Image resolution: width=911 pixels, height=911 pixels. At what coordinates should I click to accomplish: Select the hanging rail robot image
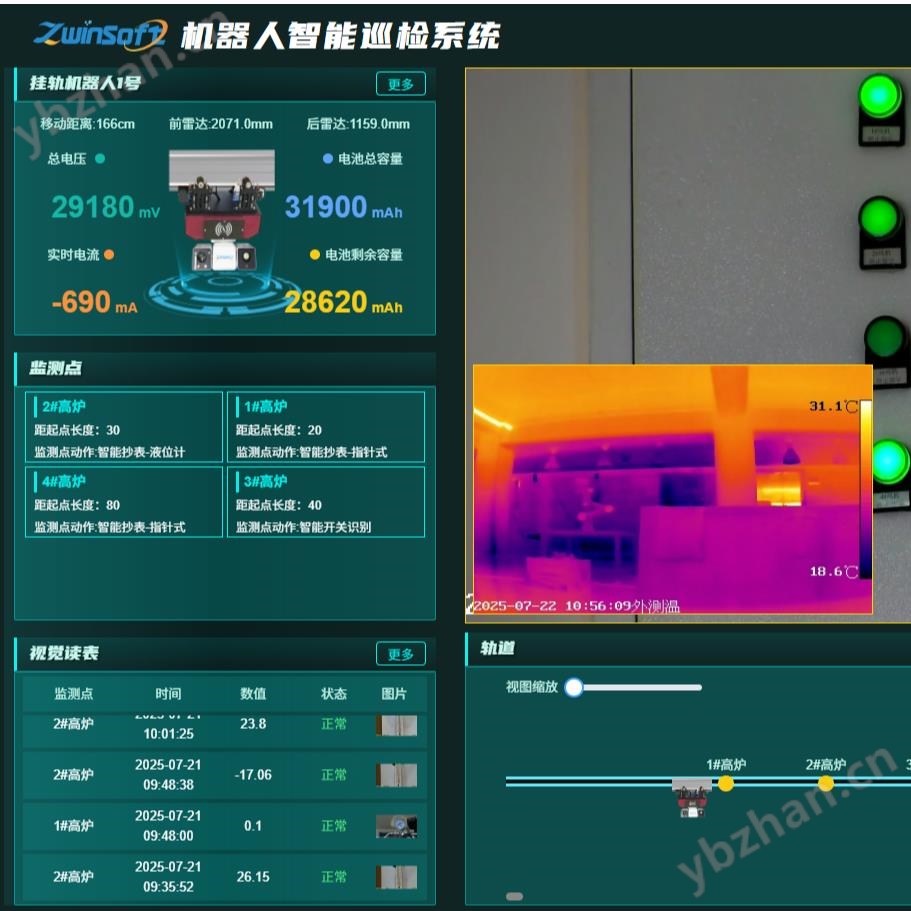pyautogui.click(x=223, y=211)
